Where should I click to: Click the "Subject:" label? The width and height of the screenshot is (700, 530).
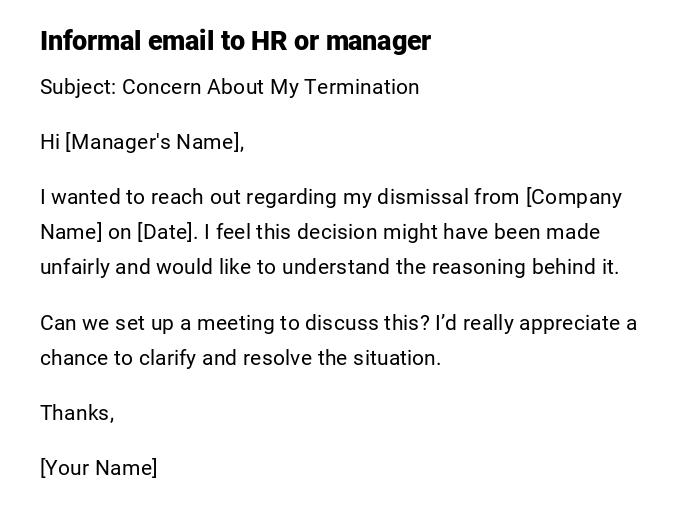[78, 87]
